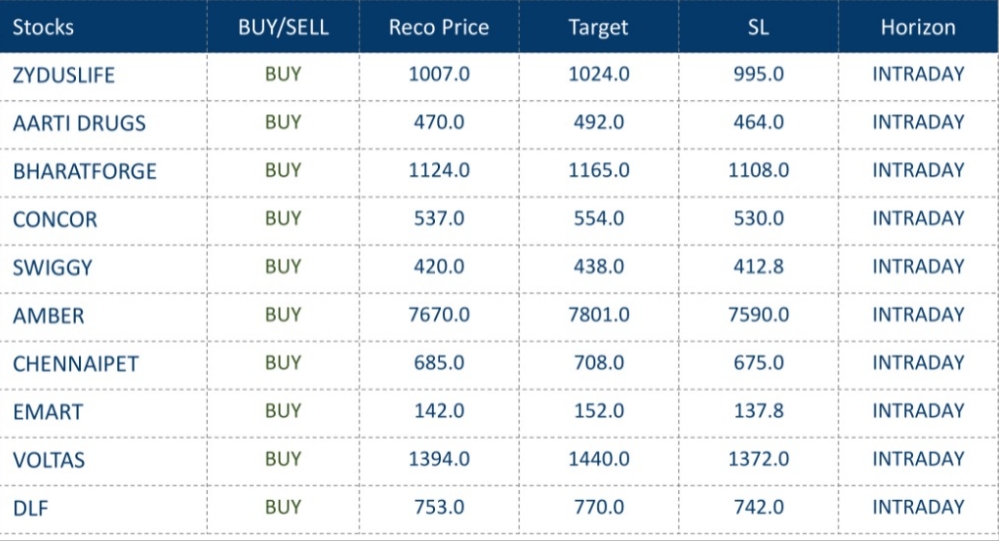This screenshot has width=999, height=541.
Task: Select the BHARATFORGE stock name
Action: tap(85, 171)
